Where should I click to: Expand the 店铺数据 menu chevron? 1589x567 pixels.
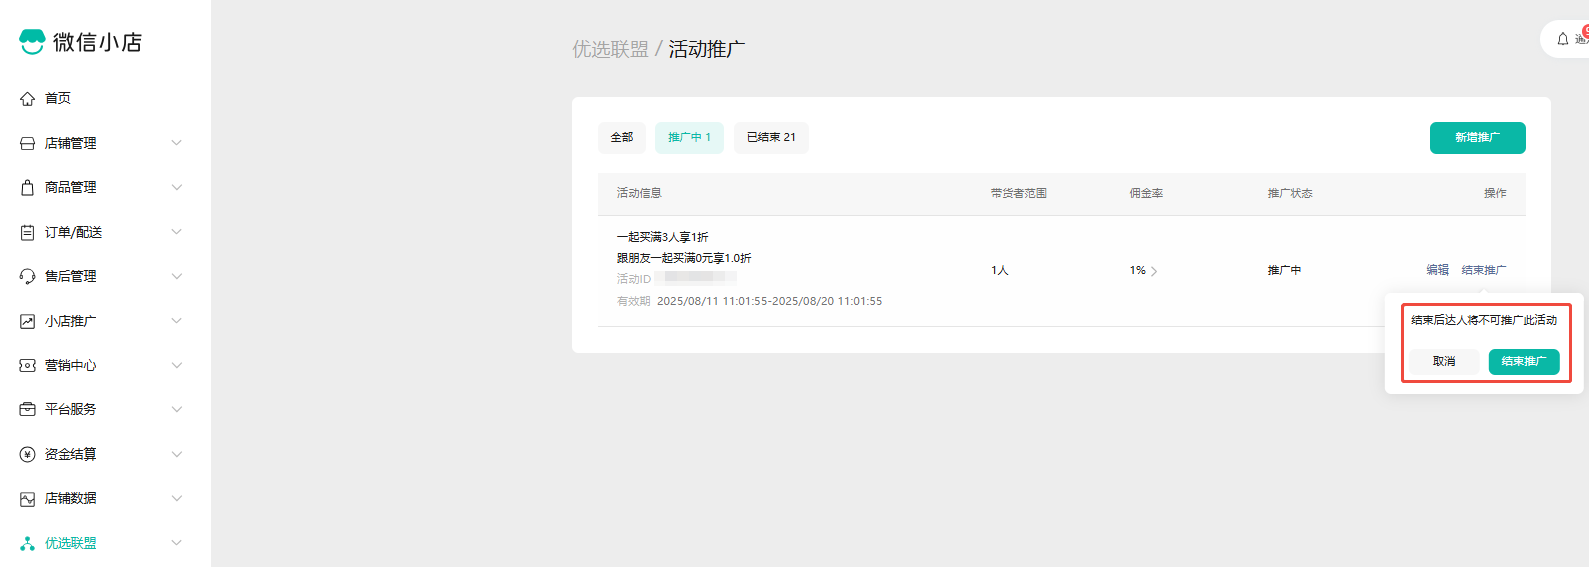click(x=177, y=498)
